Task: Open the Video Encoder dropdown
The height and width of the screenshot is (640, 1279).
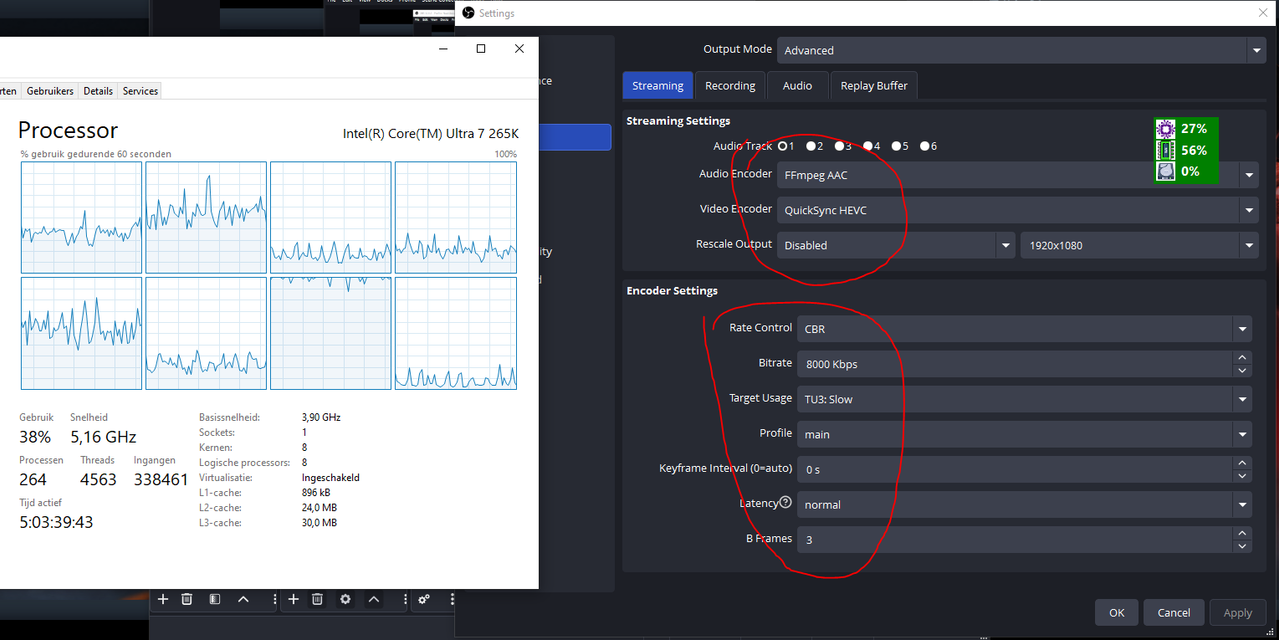Action: click(x=1017, y=210)
